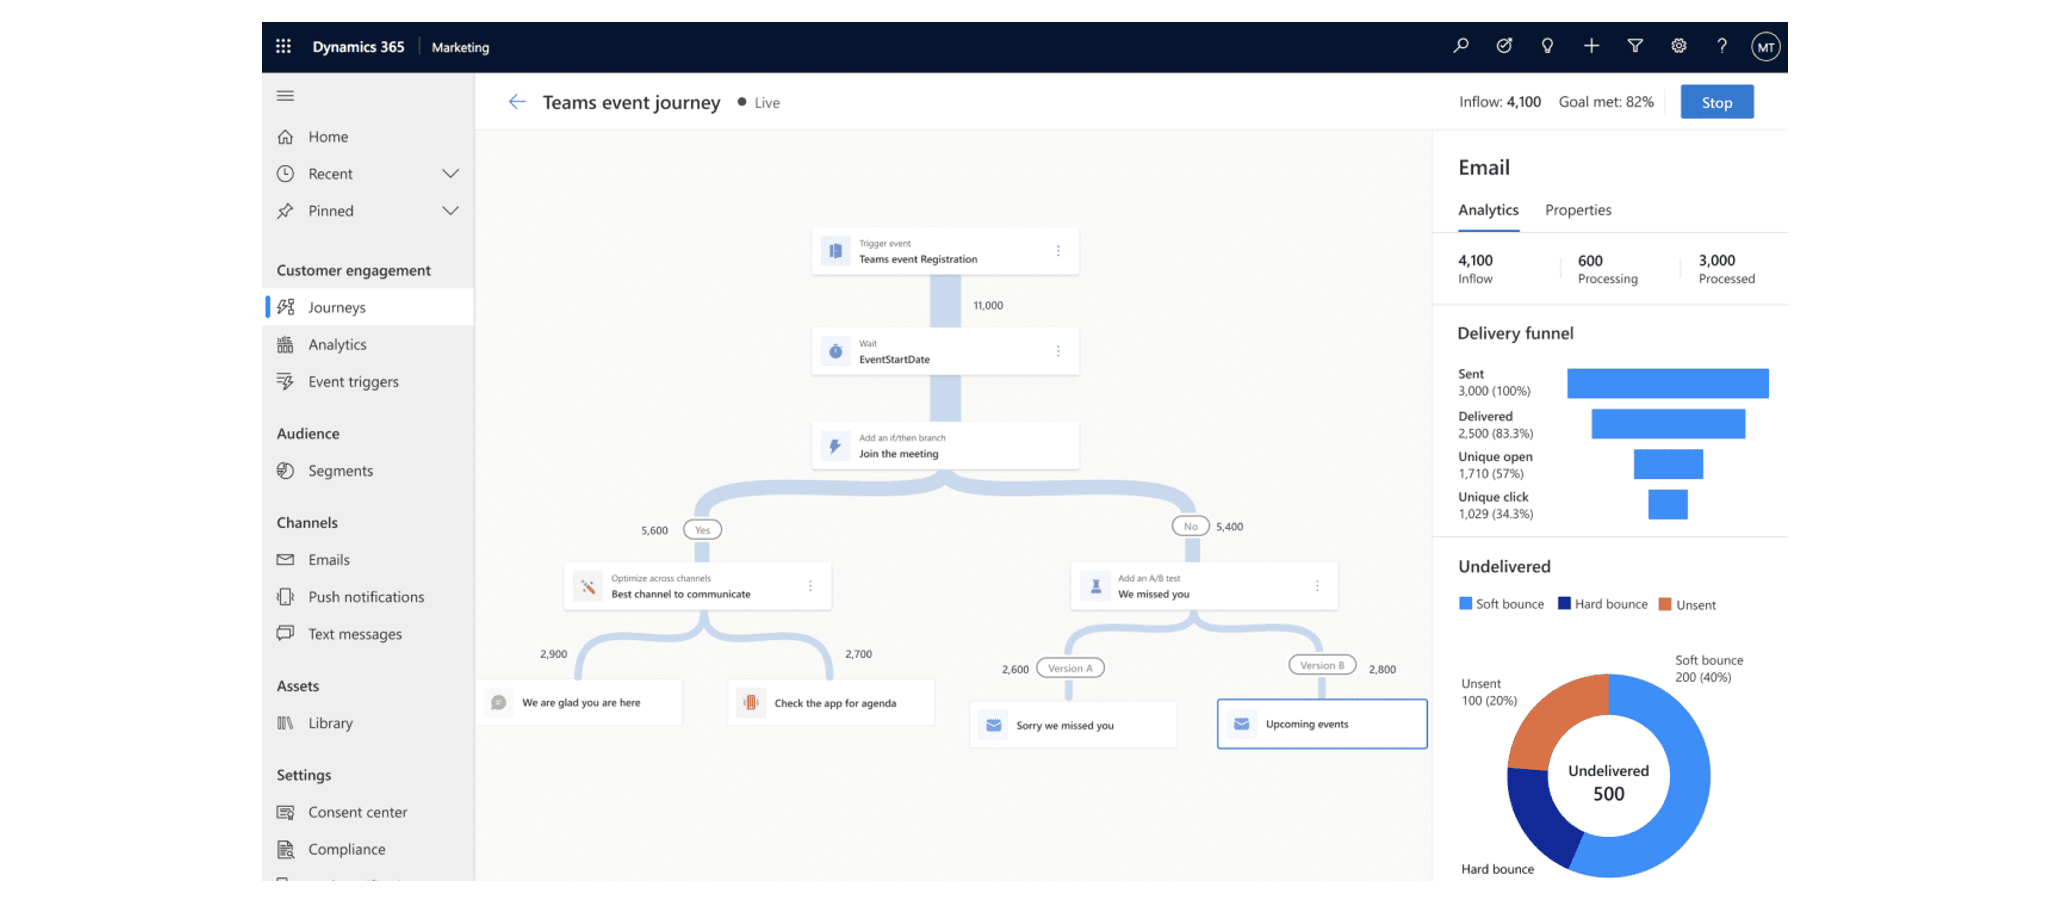Go back with the left arrow

click(517, 102)
